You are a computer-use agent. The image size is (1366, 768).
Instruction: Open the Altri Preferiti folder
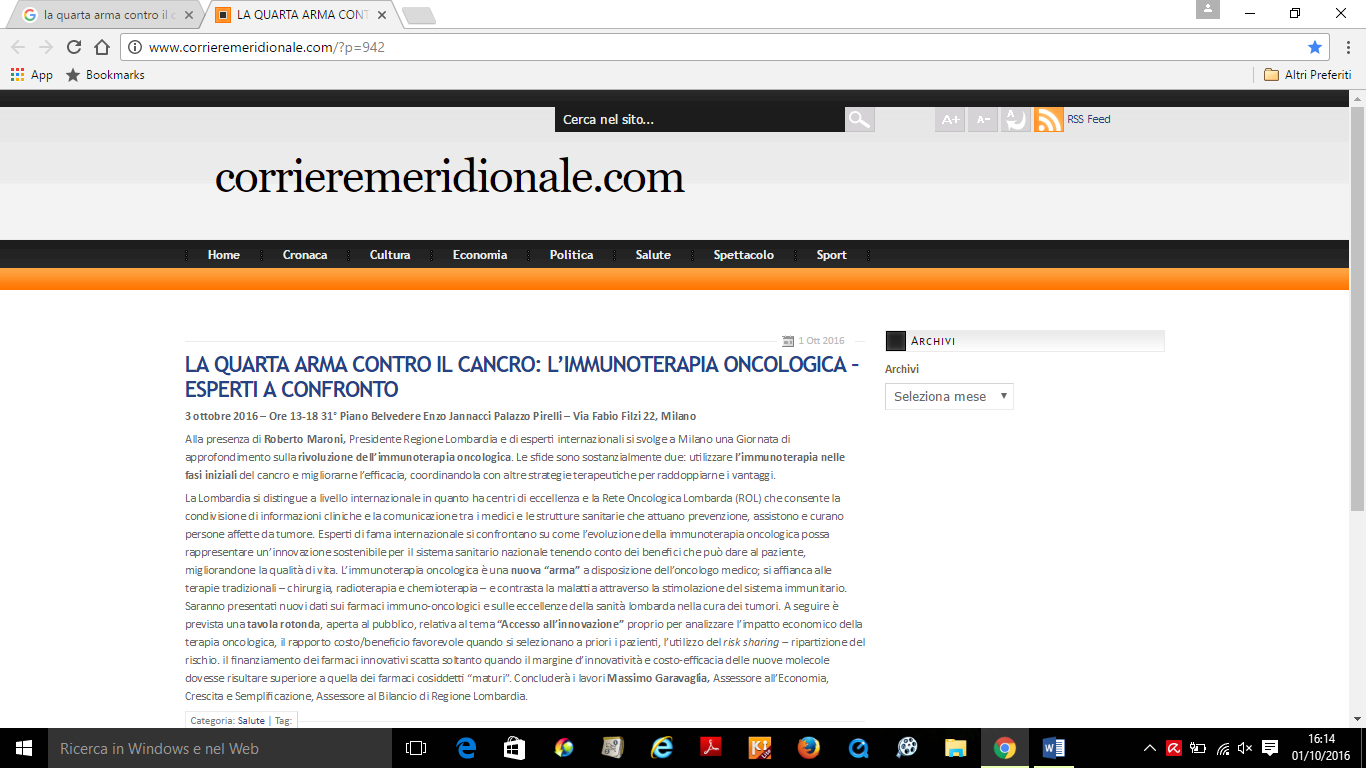pos(1307,75)
